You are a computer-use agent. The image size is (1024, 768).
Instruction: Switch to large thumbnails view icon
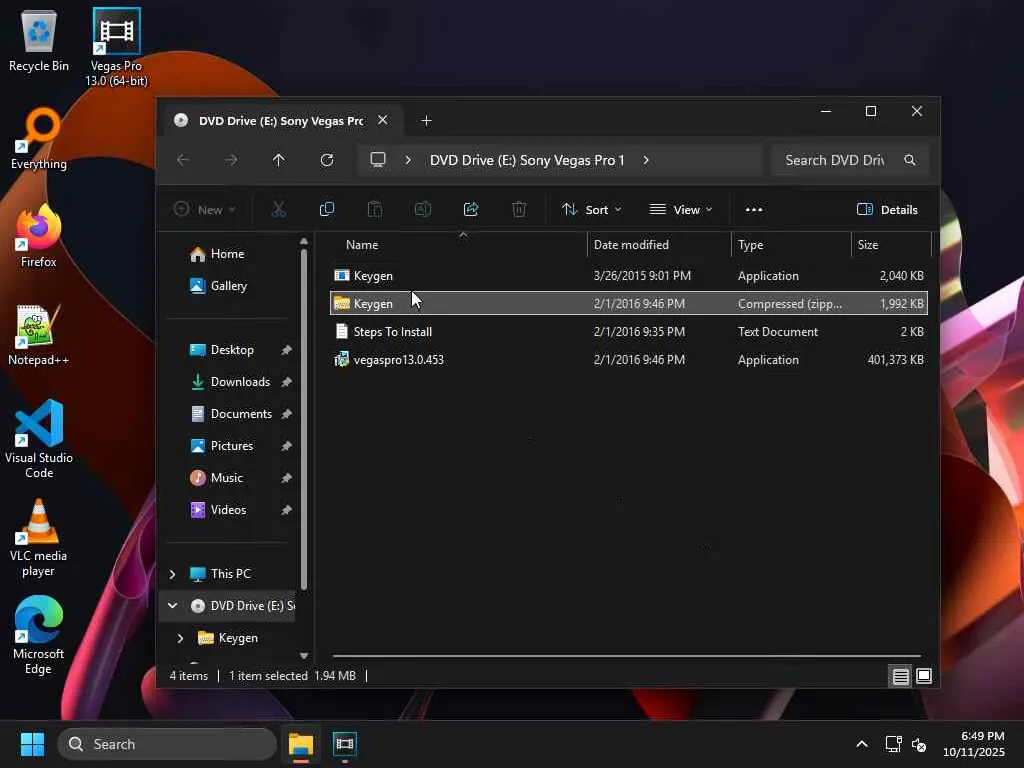(x=924, y=676)
